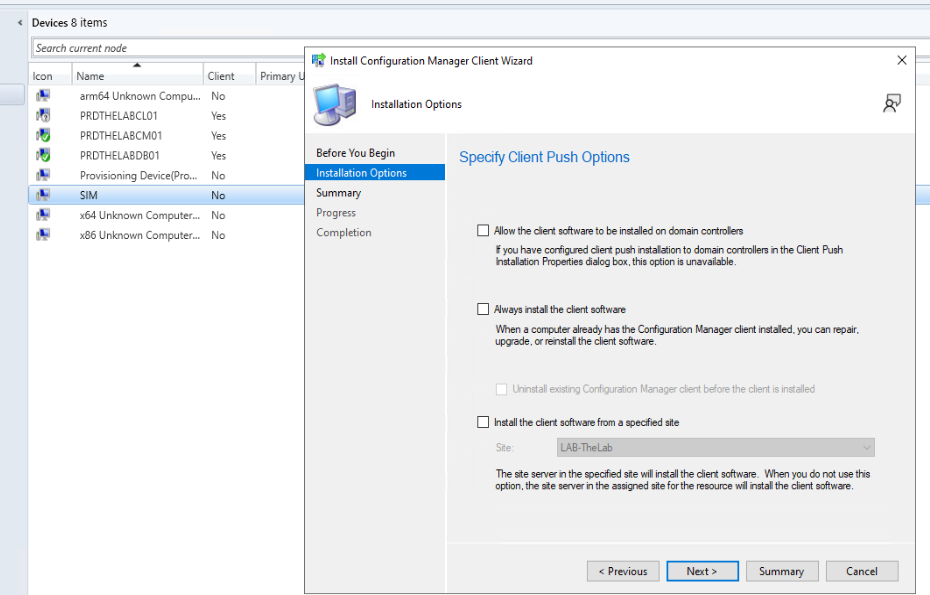Click Client value Yes for PRDTHELABCL01
This screenshot has height=595, width=930.
(218, 116)
